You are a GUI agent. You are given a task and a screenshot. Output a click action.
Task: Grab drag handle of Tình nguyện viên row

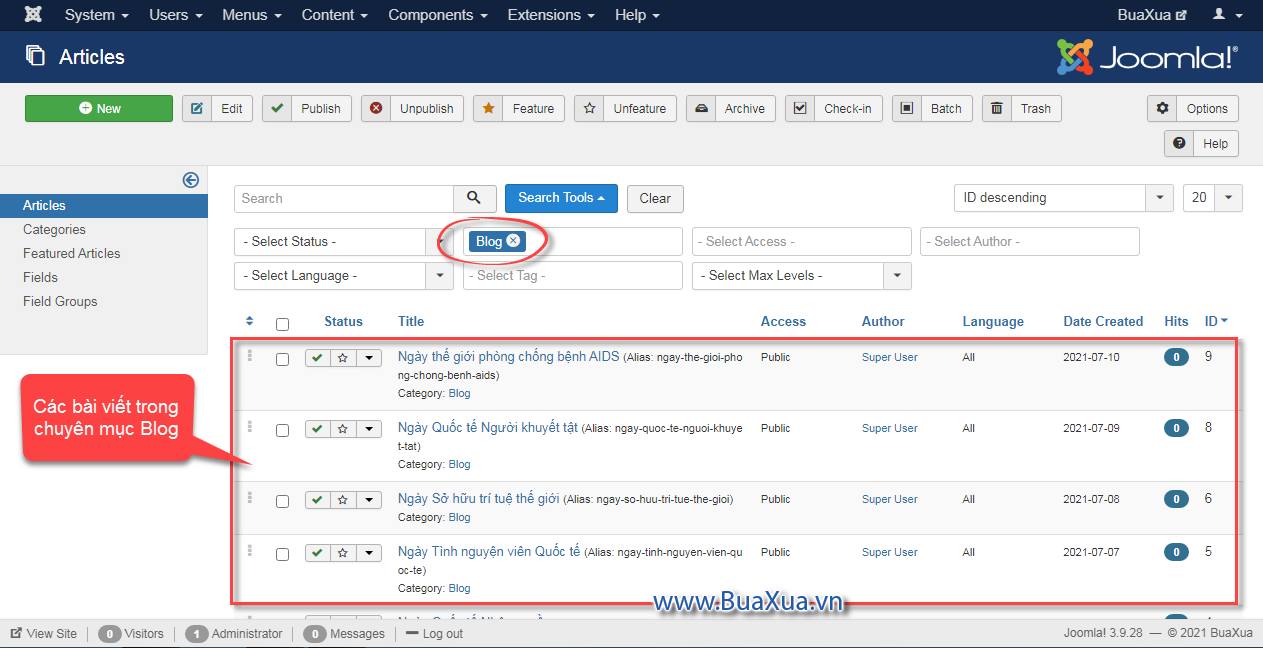(x=250, y=551)
